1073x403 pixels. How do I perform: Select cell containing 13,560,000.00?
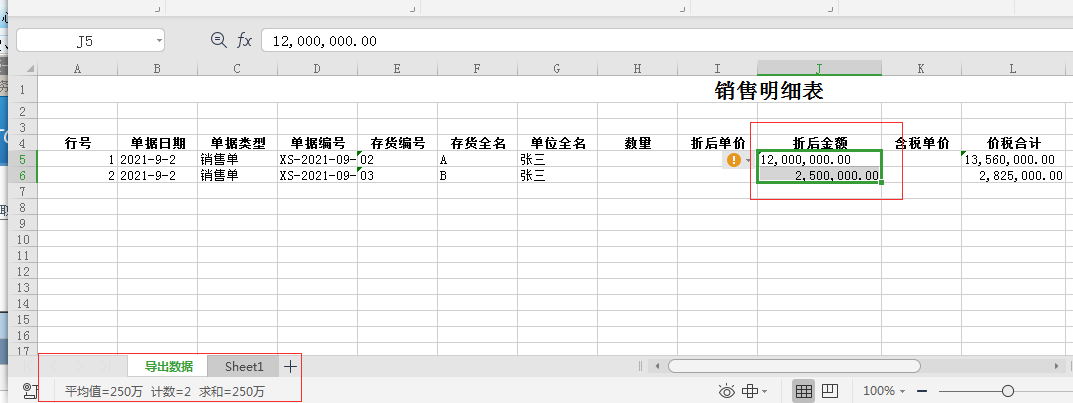pyautogui.click(x=1013, y=160)
